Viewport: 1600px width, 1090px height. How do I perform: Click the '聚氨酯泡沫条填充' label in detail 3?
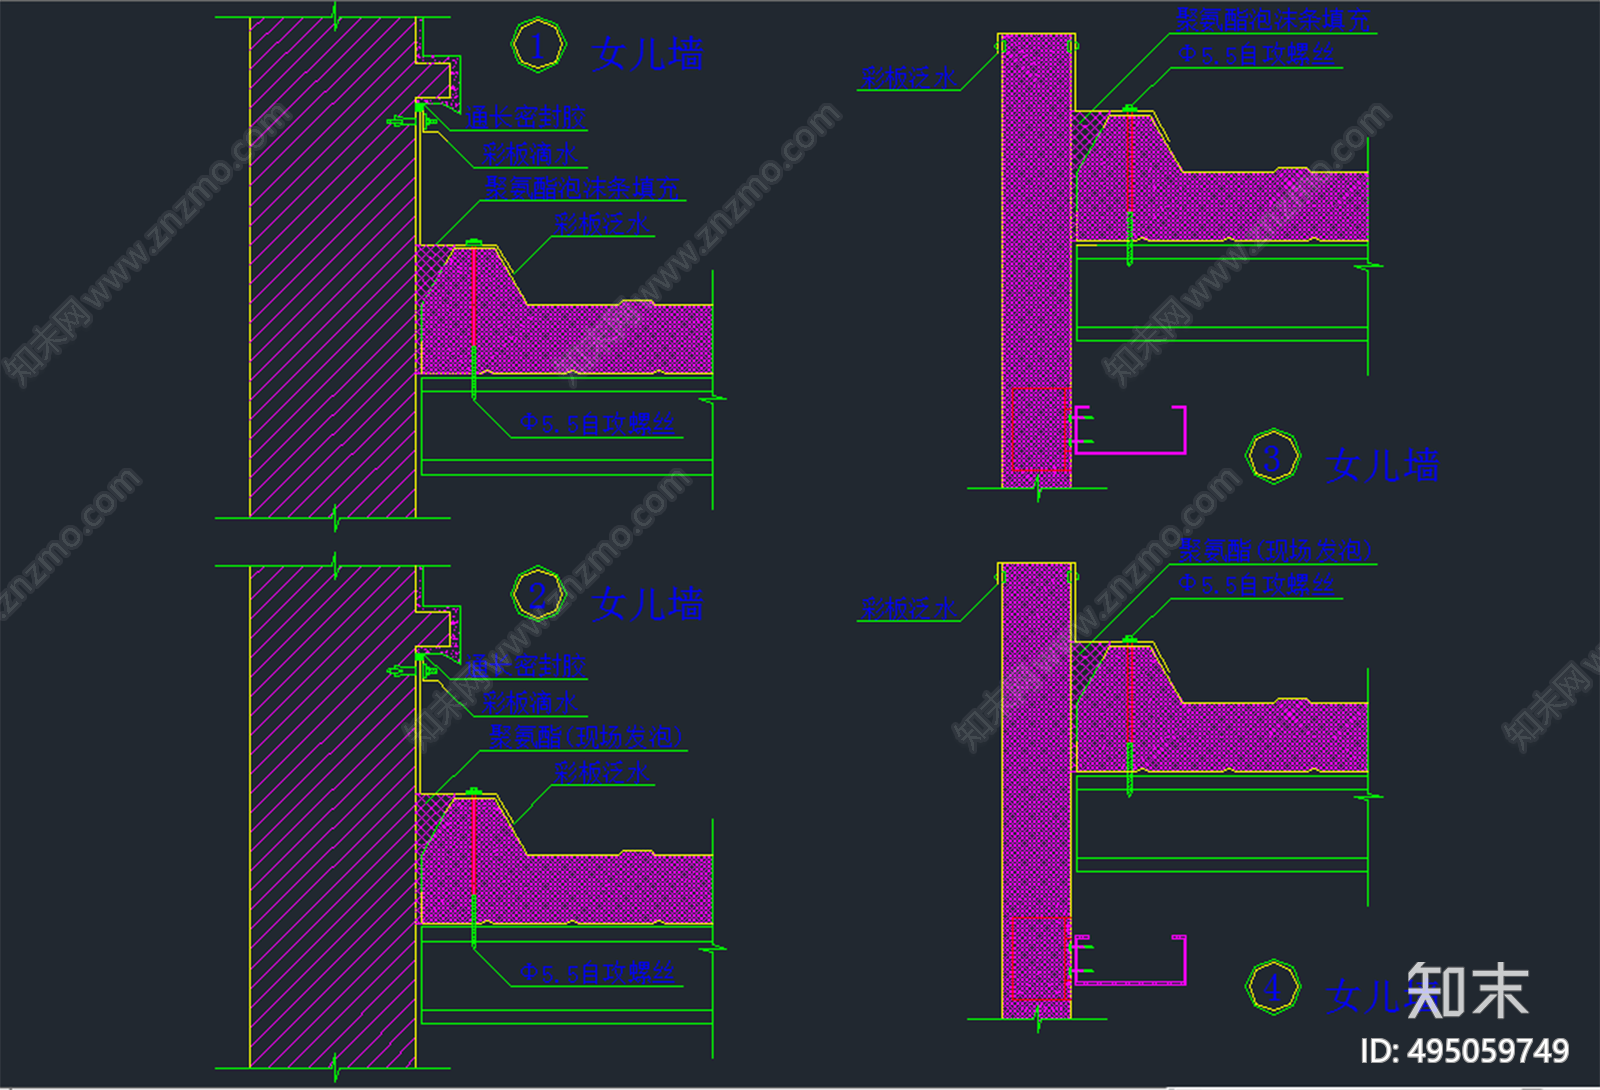1273,19
